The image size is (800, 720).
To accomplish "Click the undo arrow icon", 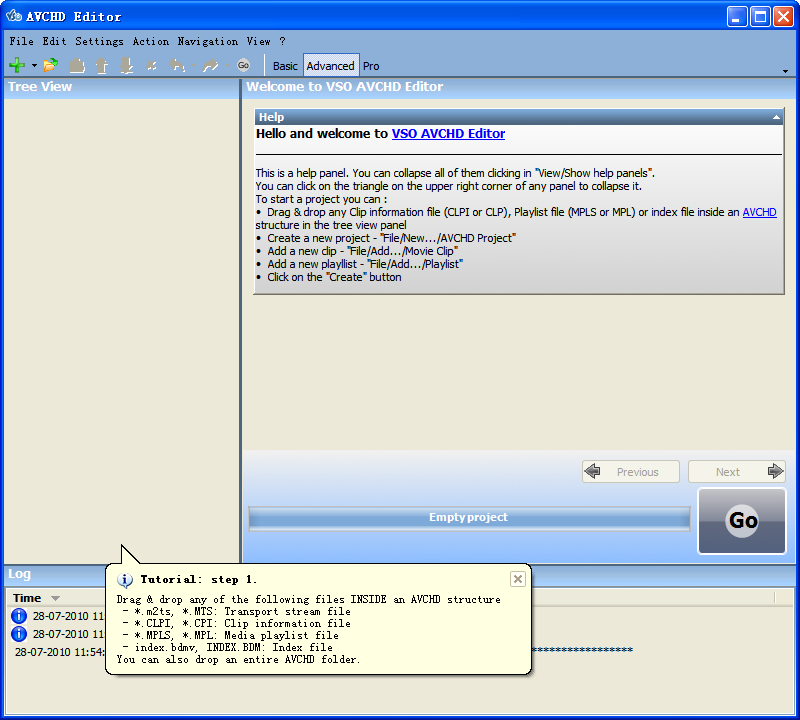I will pos(177,65).
